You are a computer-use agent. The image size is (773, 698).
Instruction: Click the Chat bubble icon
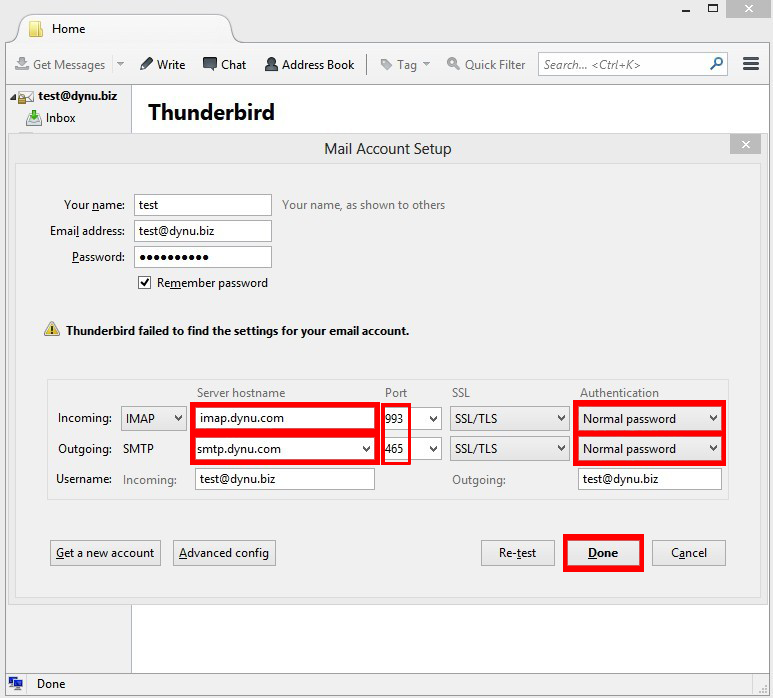point(210,64)
